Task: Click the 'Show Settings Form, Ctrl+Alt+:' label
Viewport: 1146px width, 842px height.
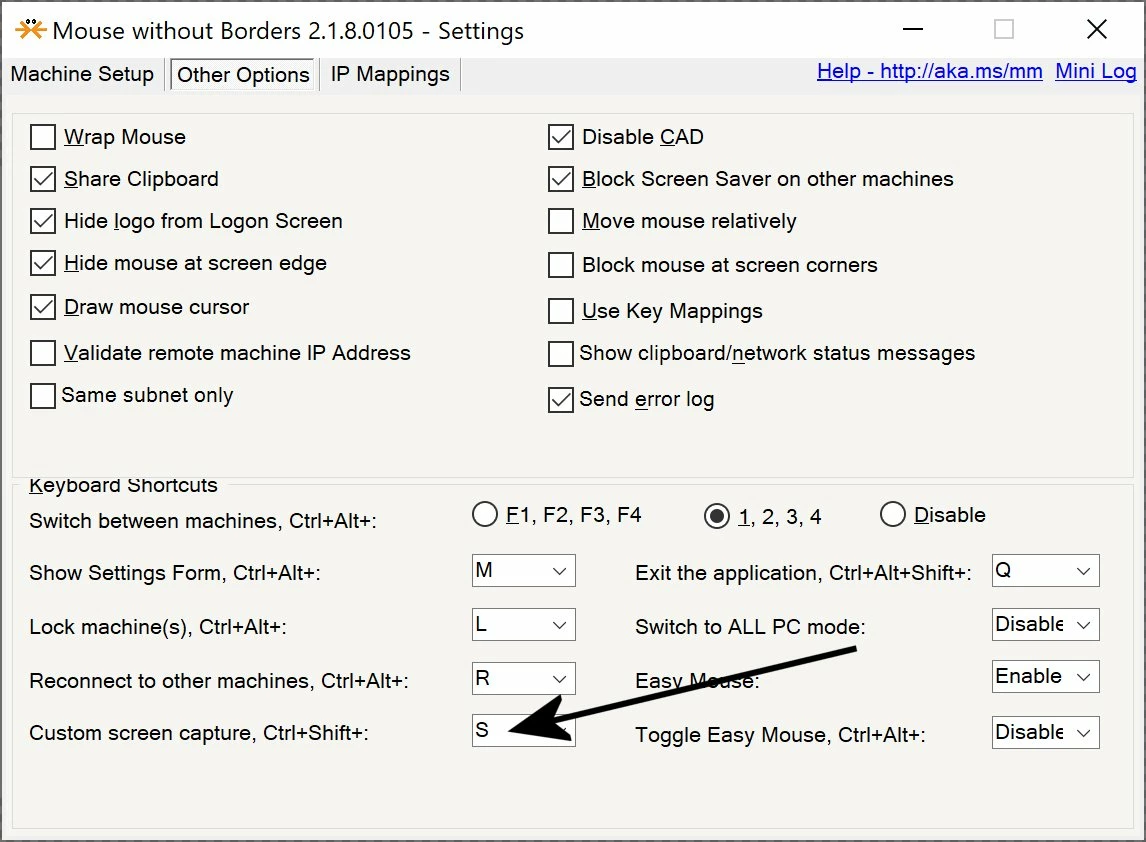Action: tap(175, 573)
